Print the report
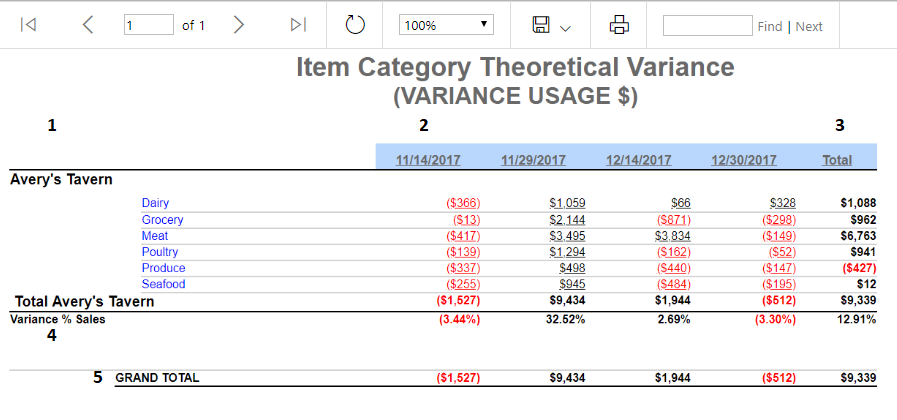The image size is (897, 420). click(x=619, y=25)
